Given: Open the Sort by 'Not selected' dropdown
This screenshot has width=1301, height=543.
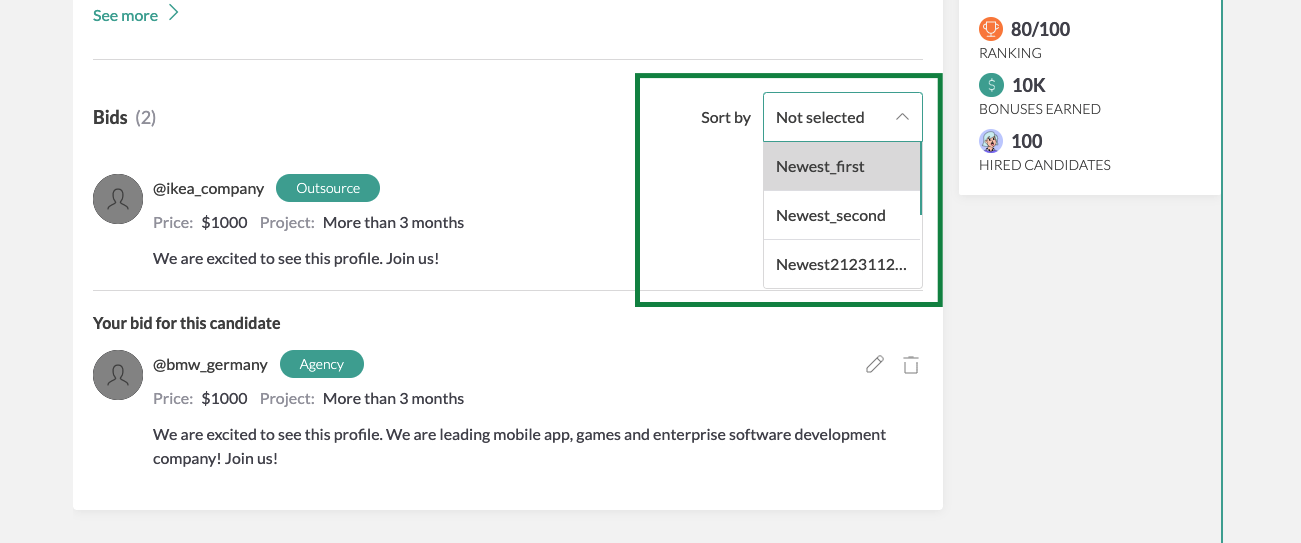Looking at the screenshot, I should 830,118.
